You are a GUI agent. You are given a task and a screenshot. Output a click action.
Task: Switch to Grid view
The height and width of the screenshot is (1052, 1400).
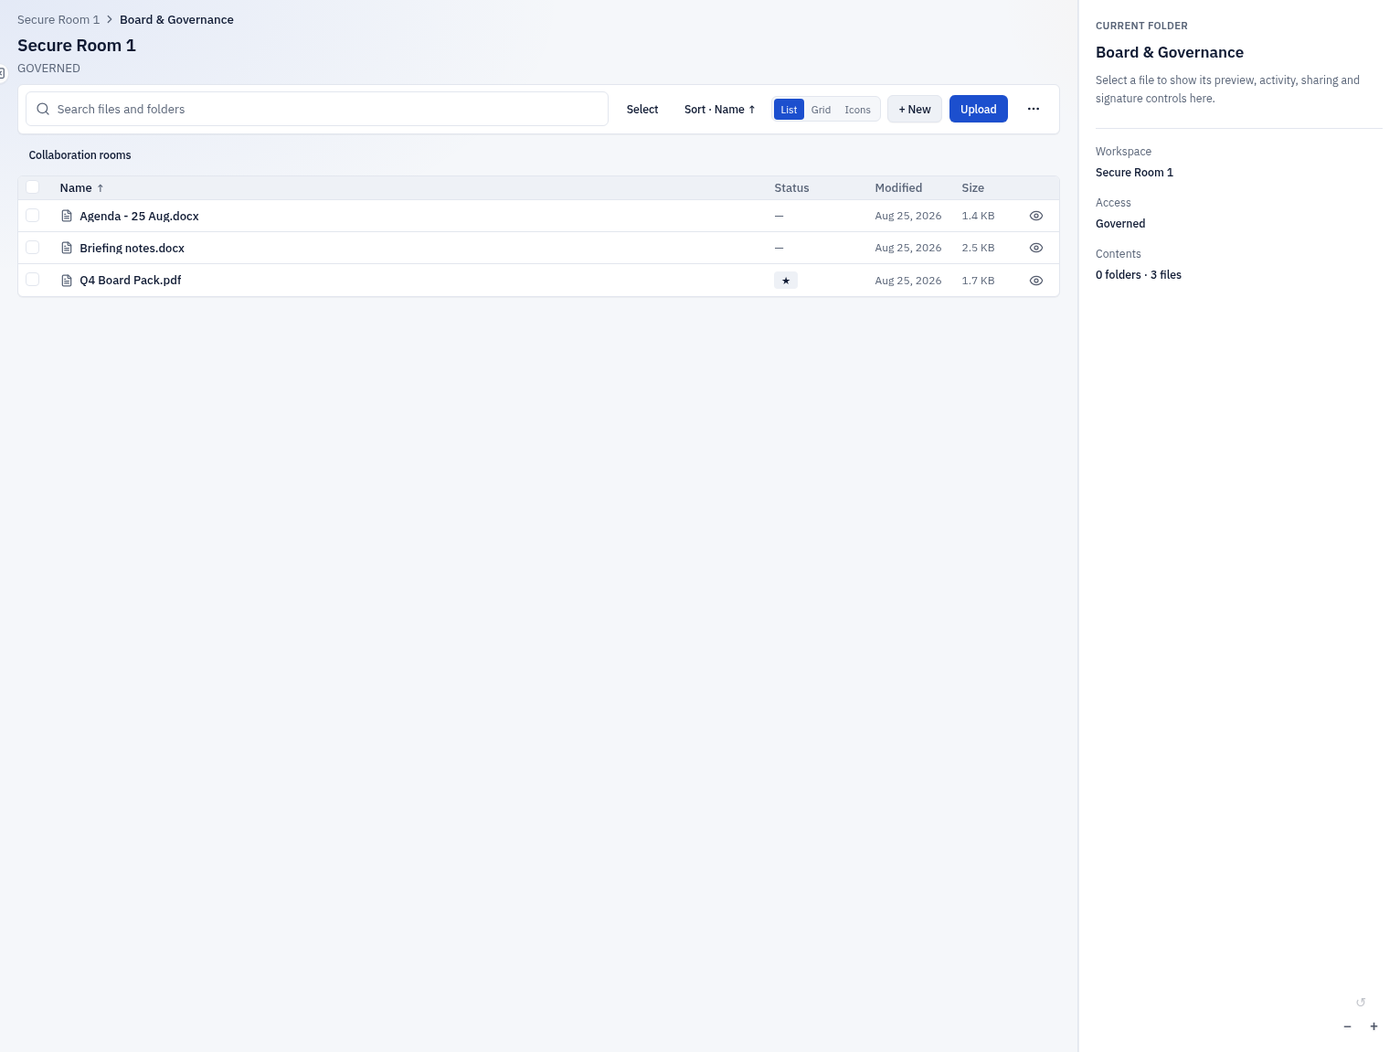(x=821, y=110)
